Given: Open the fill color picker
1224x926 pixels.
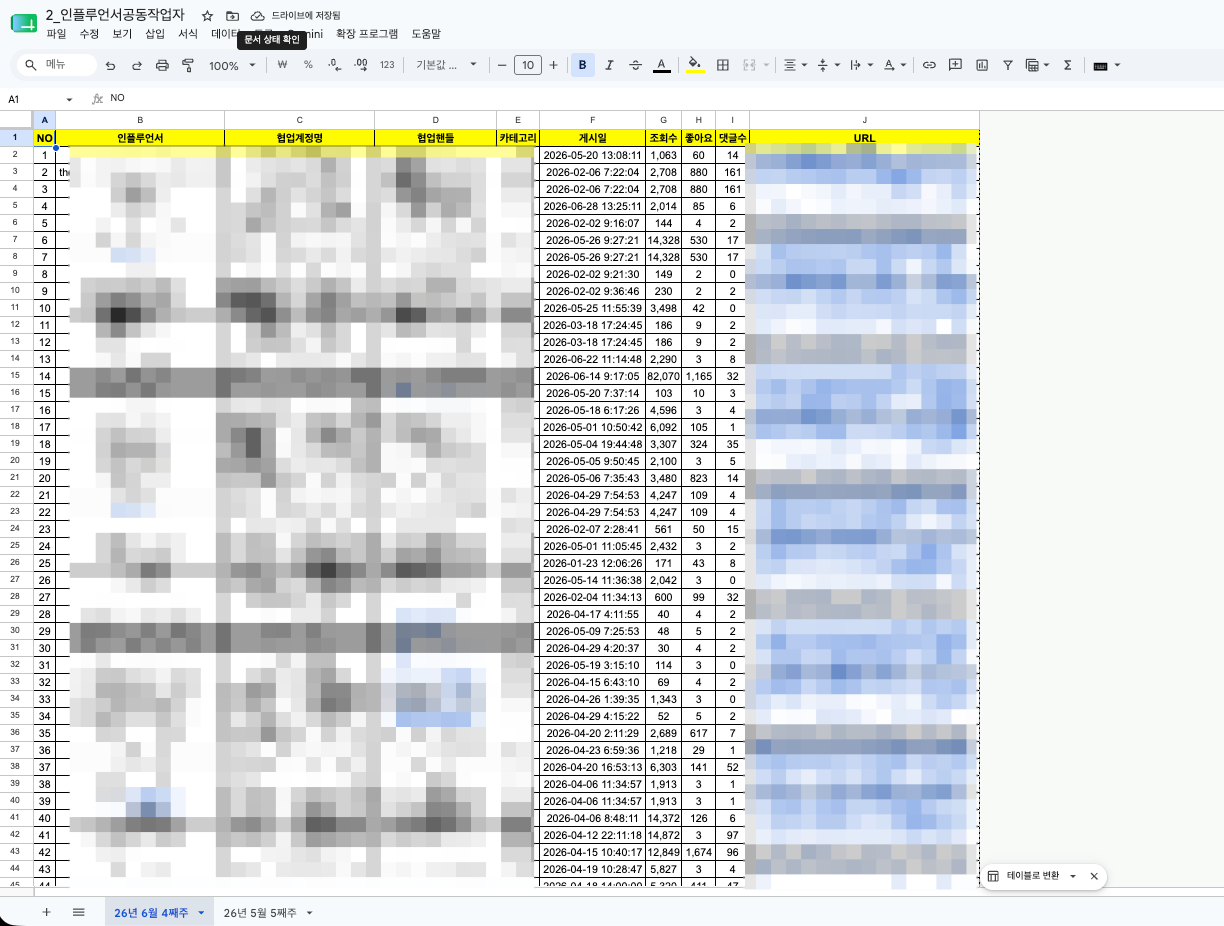Looking at the screenshot, I should [x=696, y=65].
